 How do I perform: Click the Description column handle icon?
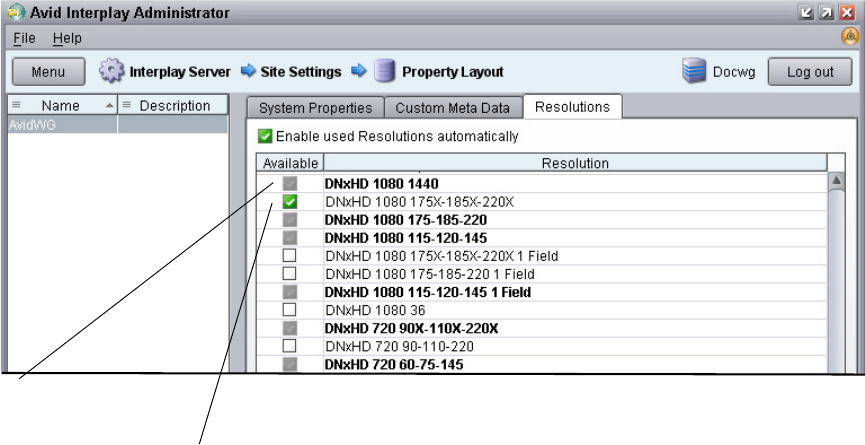pyautogui.click(x=126, y=105)
